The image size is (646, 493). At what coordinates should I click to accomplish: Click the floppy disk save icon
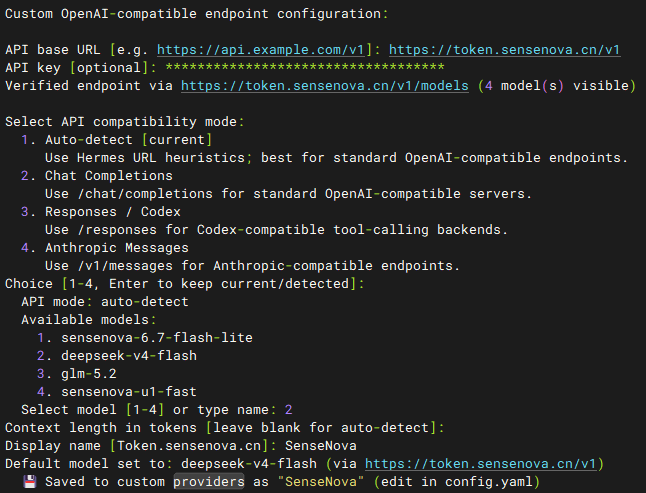pyautogui.click(x=30, y=481)
